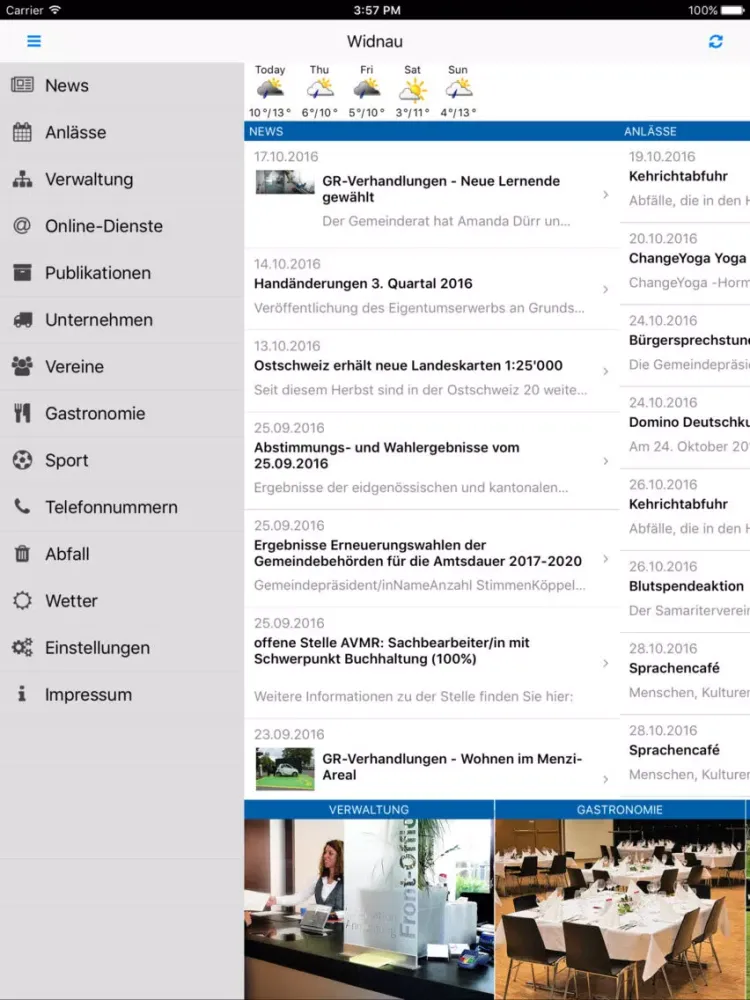Select the Abfall trash can icon

pyautogui.click(x=22, y=554)
